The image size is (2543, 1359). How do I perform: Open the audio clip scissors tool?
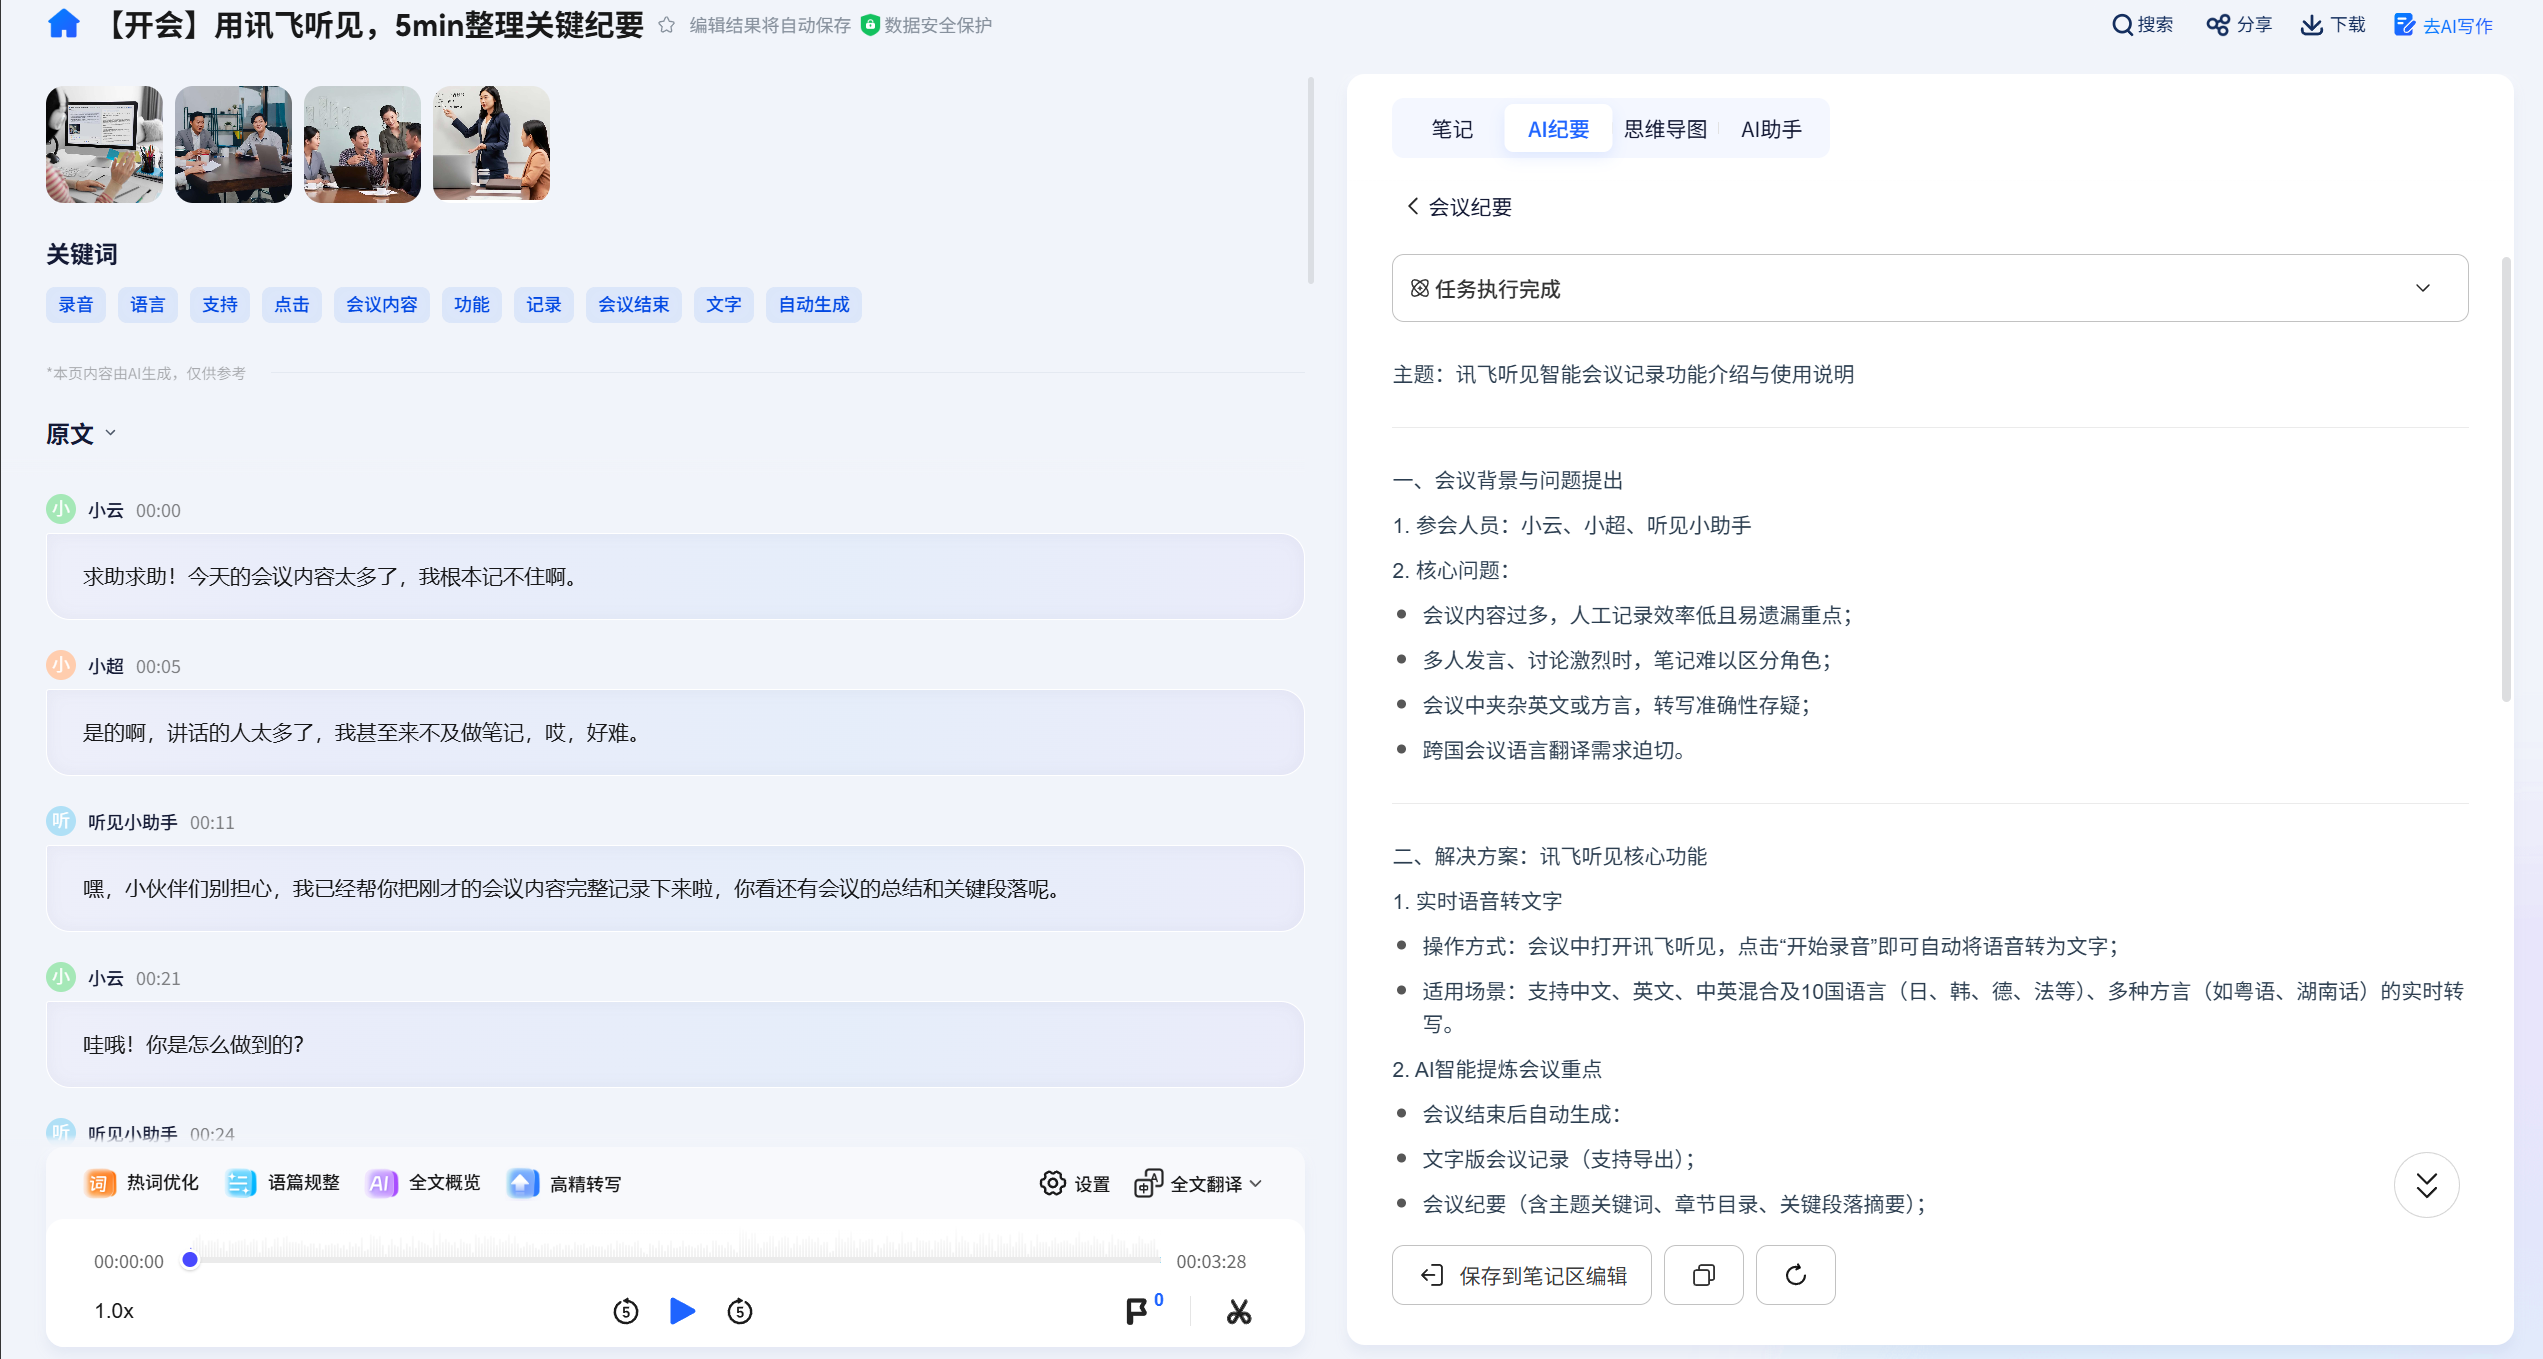point(1239,1311)
